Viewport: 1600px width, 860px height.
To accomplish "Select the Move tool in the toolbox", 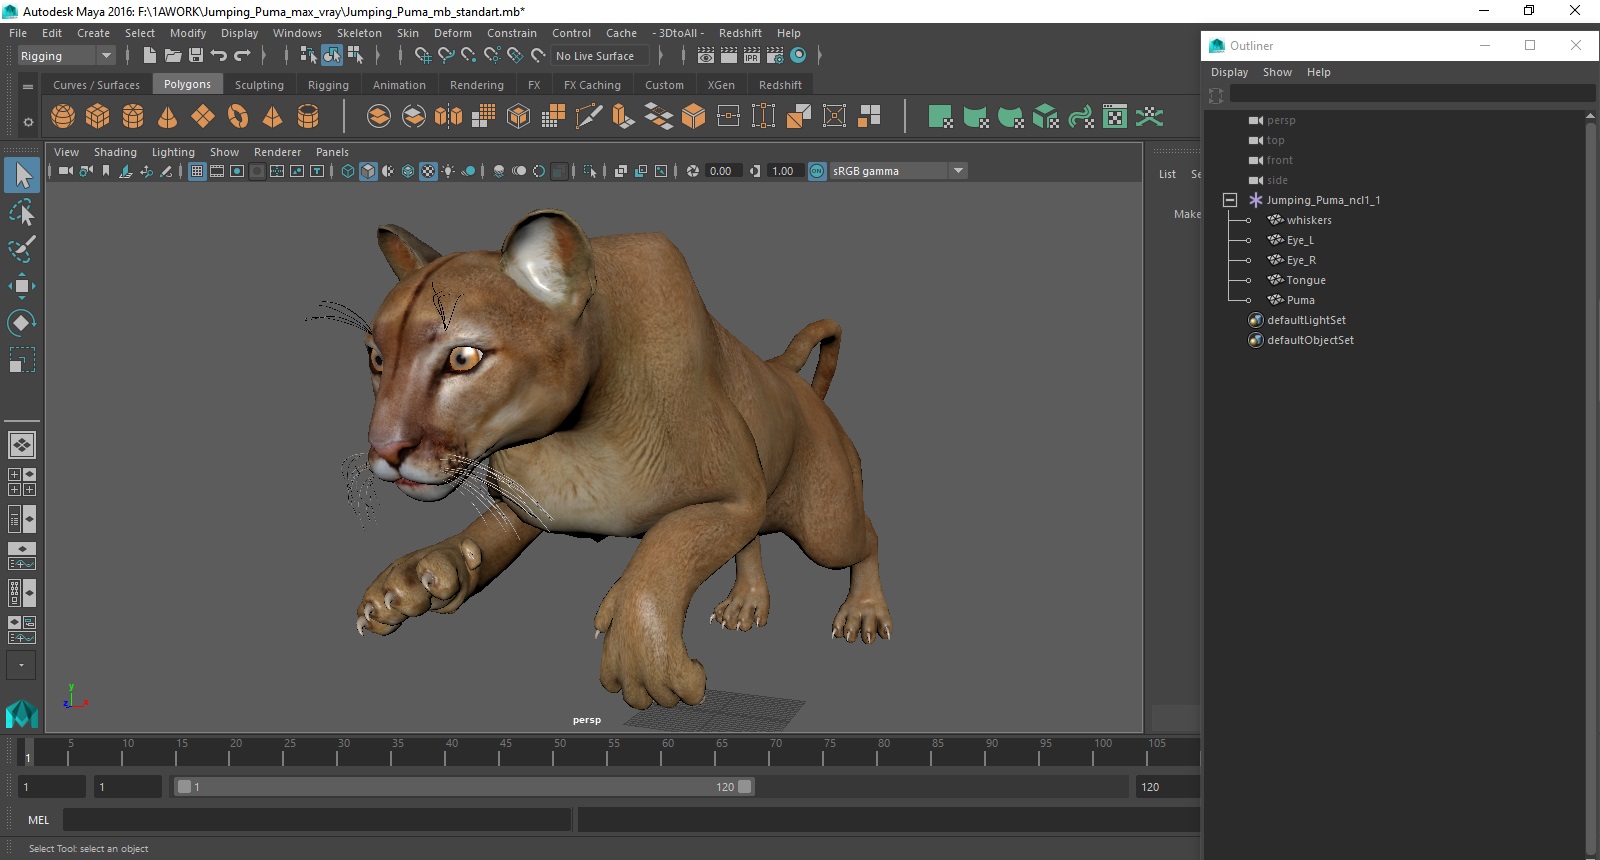I will coord(21,286).
